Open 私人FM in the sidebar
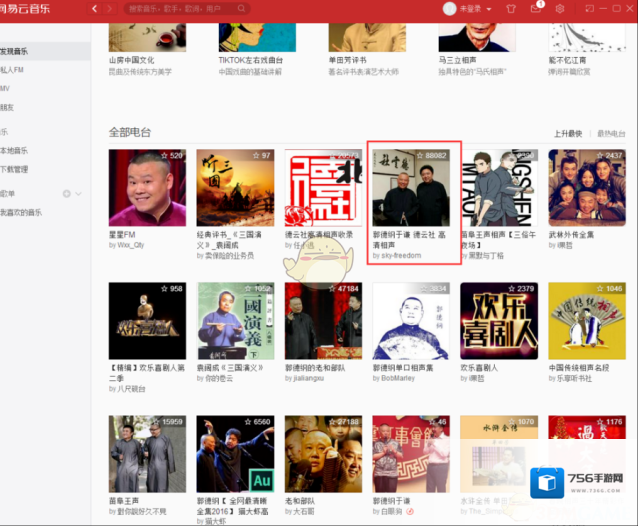638x526 pixels. pos(16,71)
